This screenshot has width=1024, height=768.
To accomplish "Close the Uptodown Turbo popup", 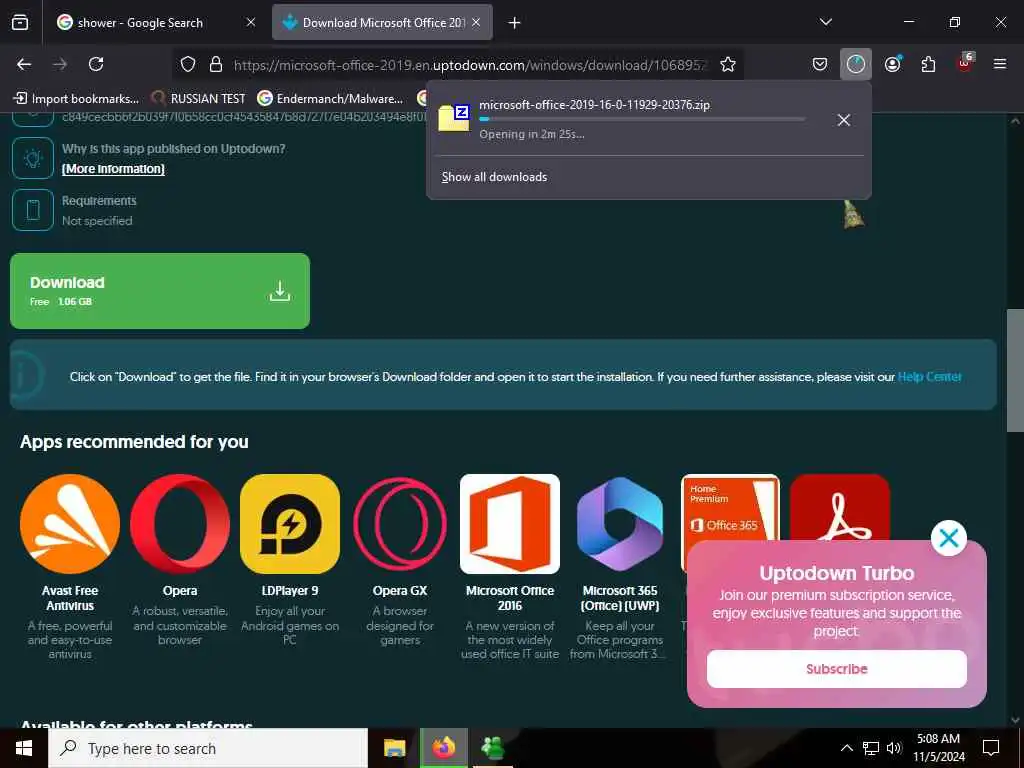I will [x=948, y=538].
